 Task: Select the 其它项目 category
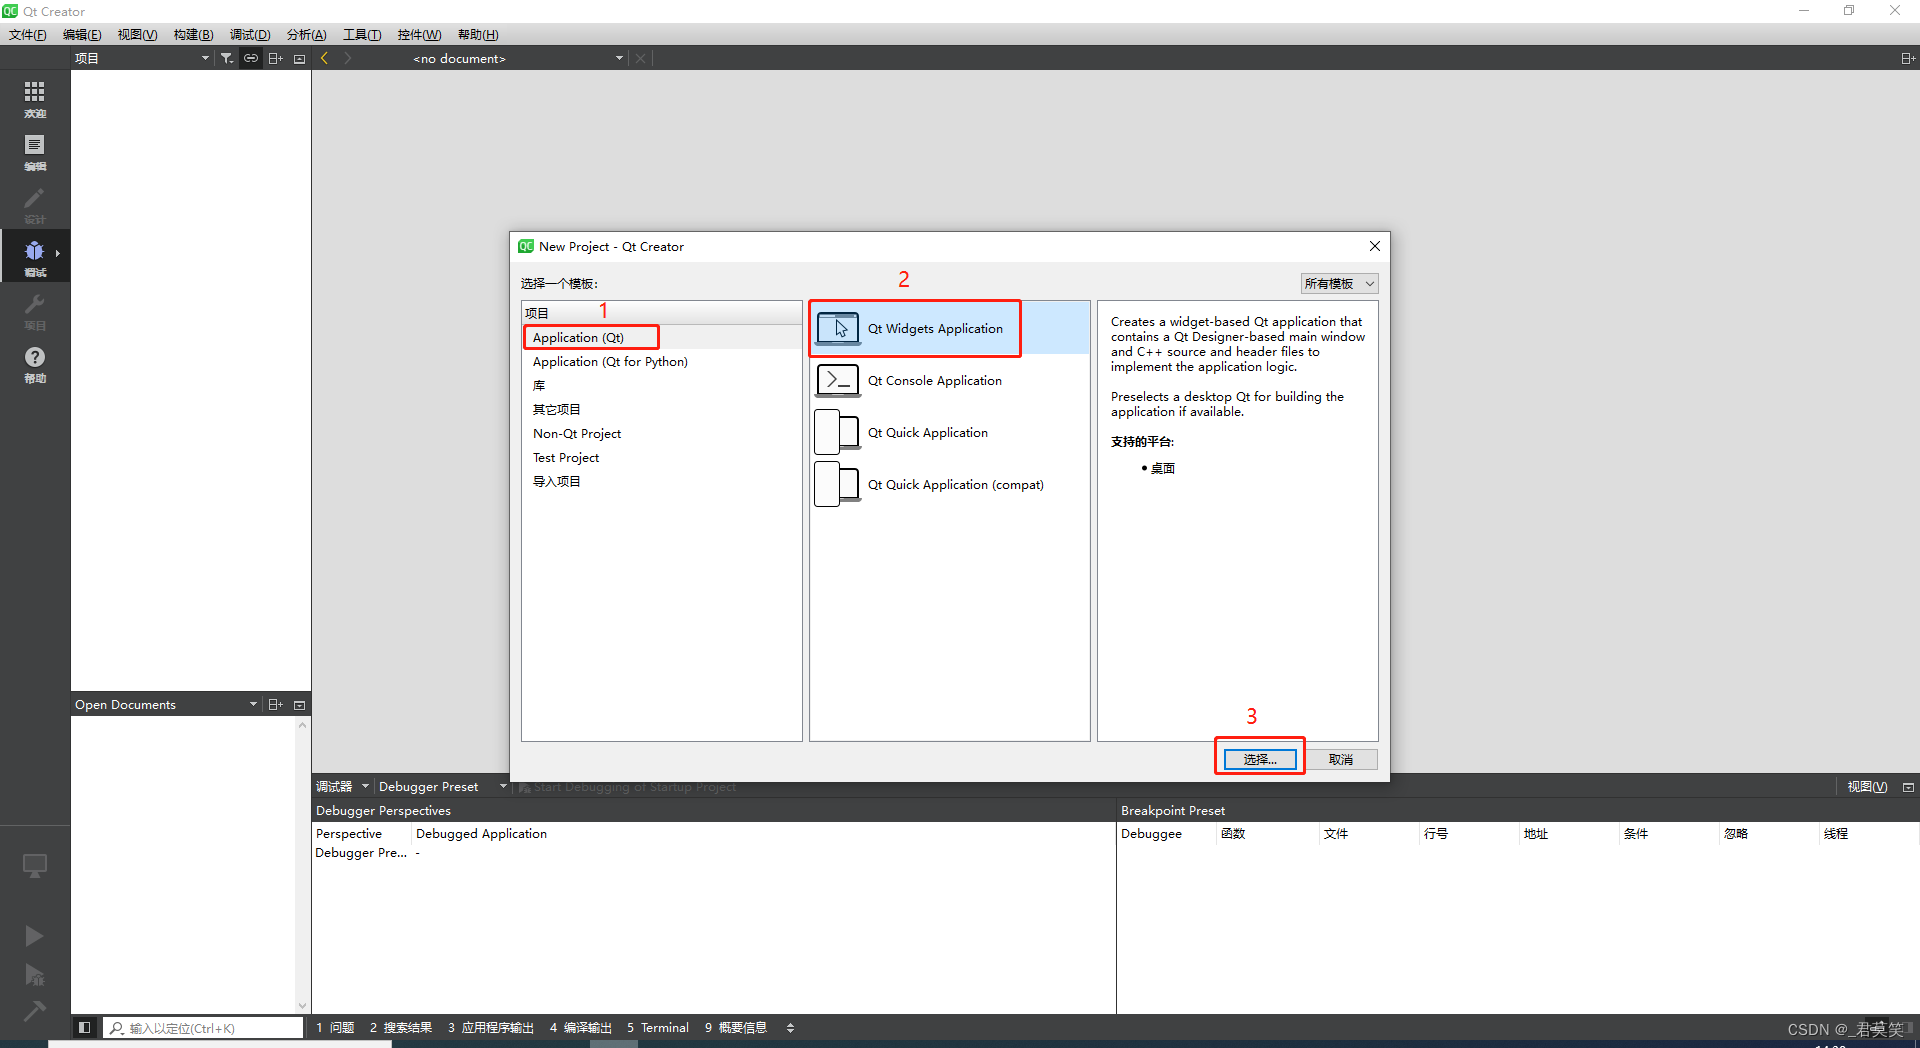661,409
